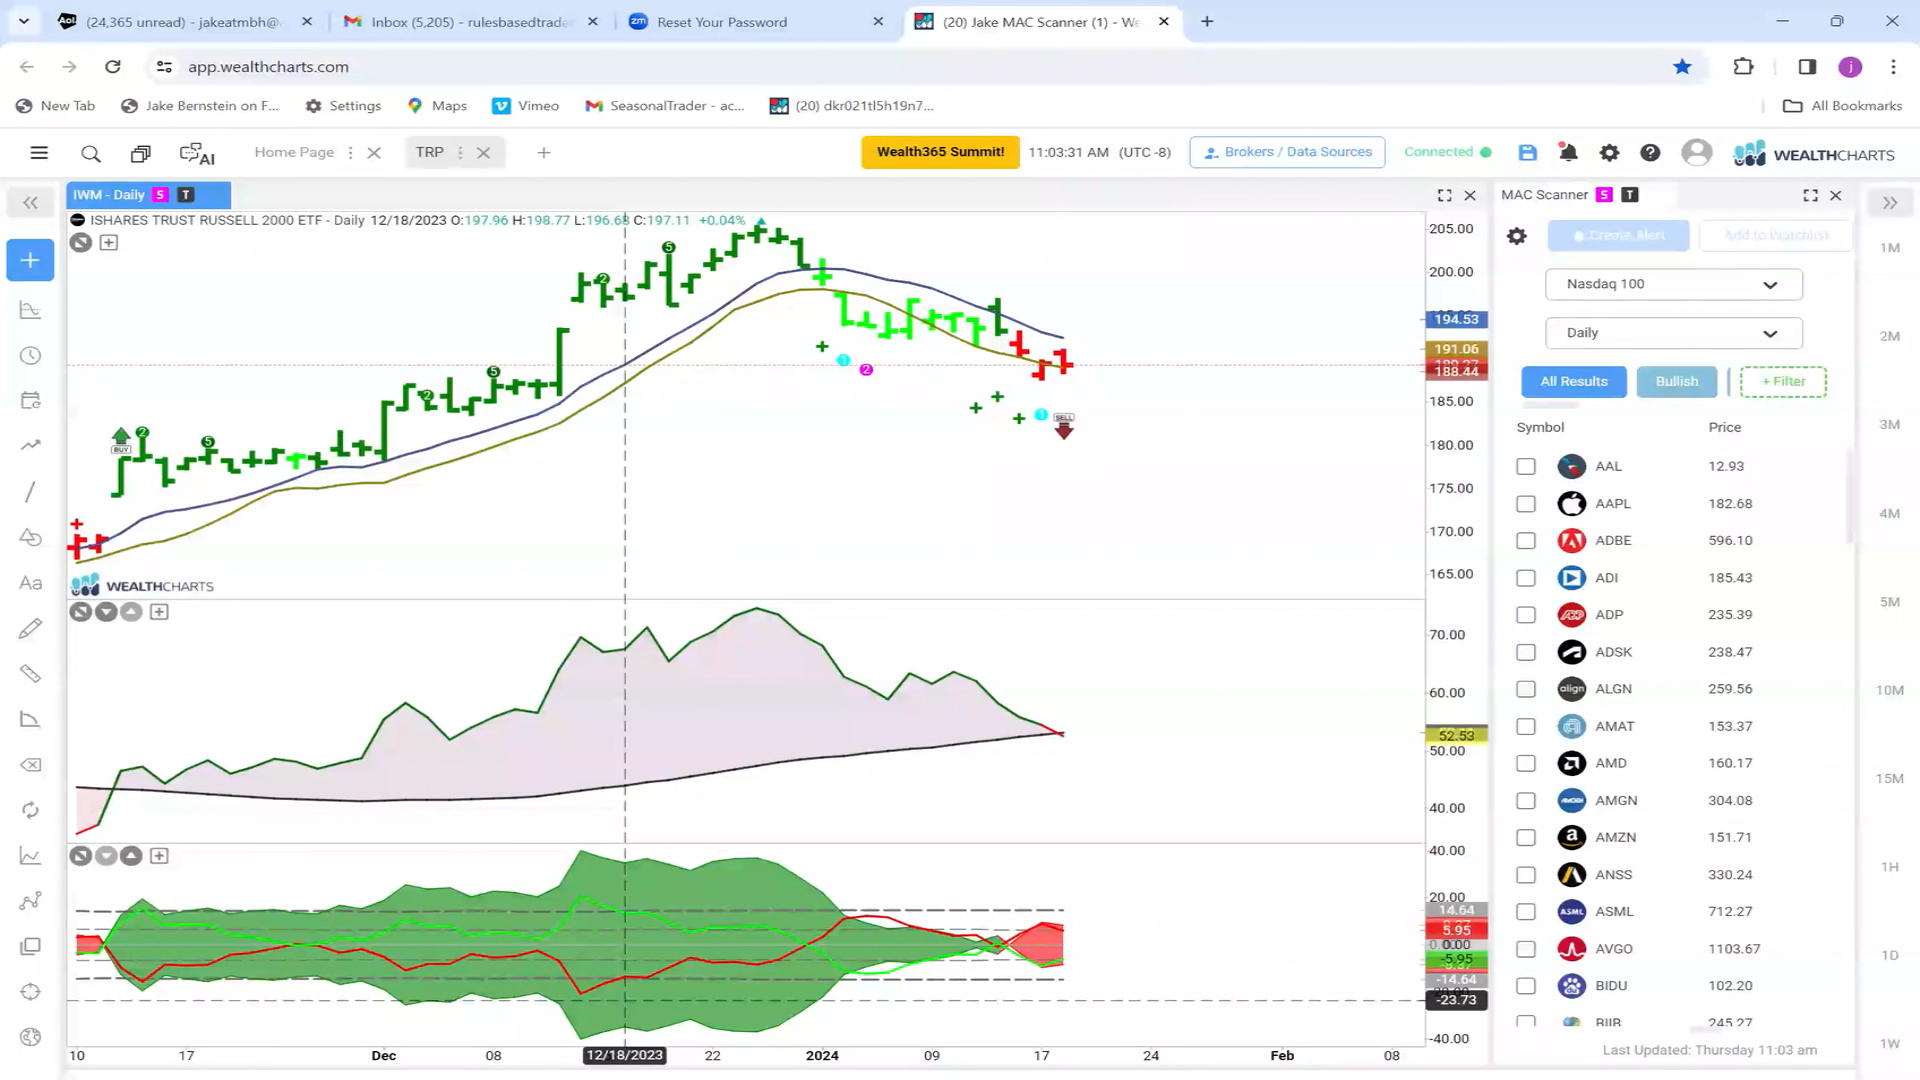Open the window layouts icon
1920x1080 pixels.
pos(141,153)
